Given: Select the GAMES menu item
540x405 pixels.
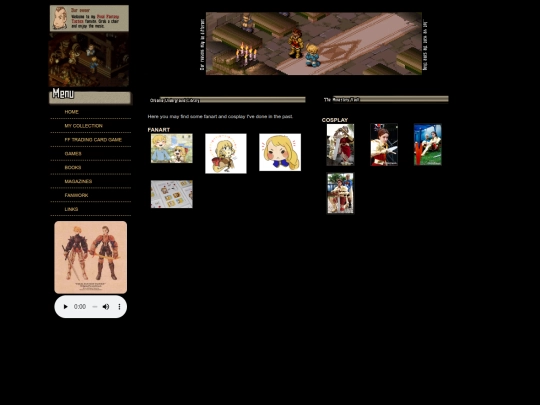Looking at the screenshot, I should 73,154.
